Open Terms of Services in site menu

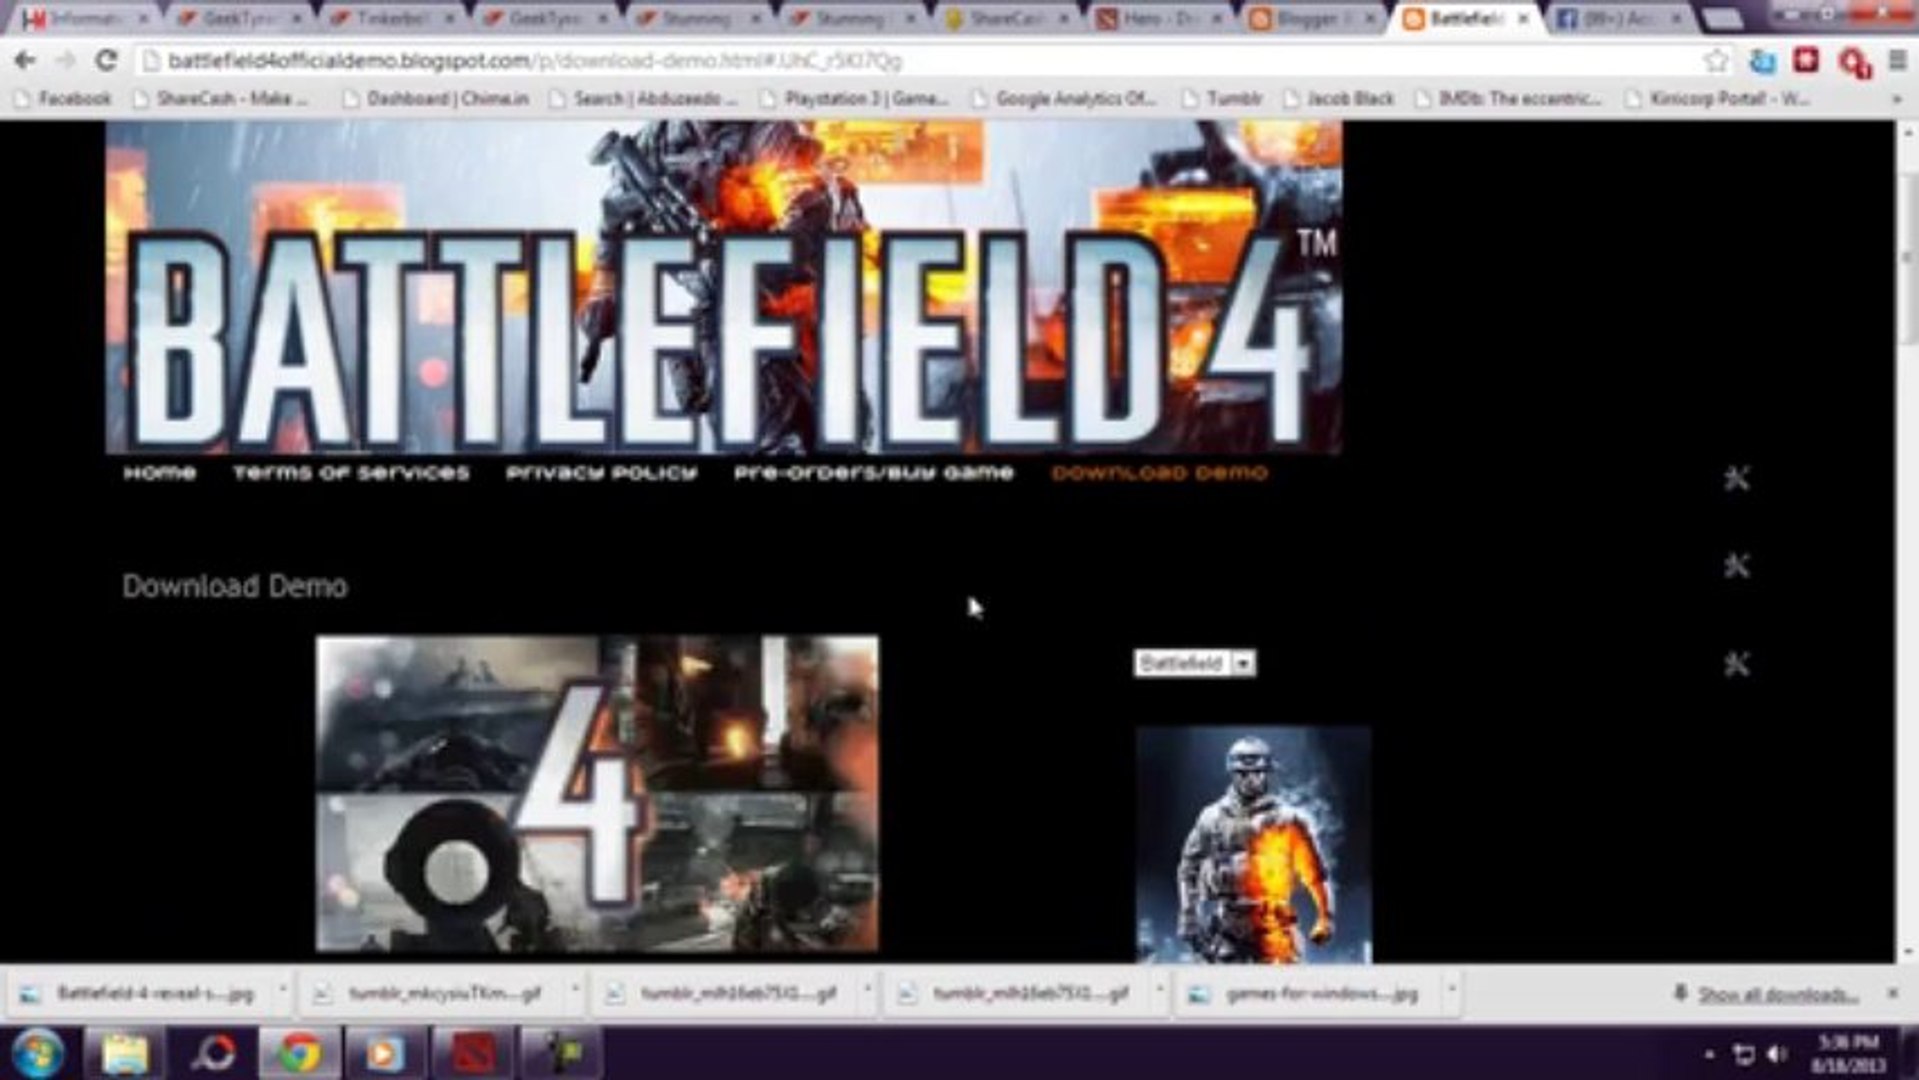[x=351, y=473]
